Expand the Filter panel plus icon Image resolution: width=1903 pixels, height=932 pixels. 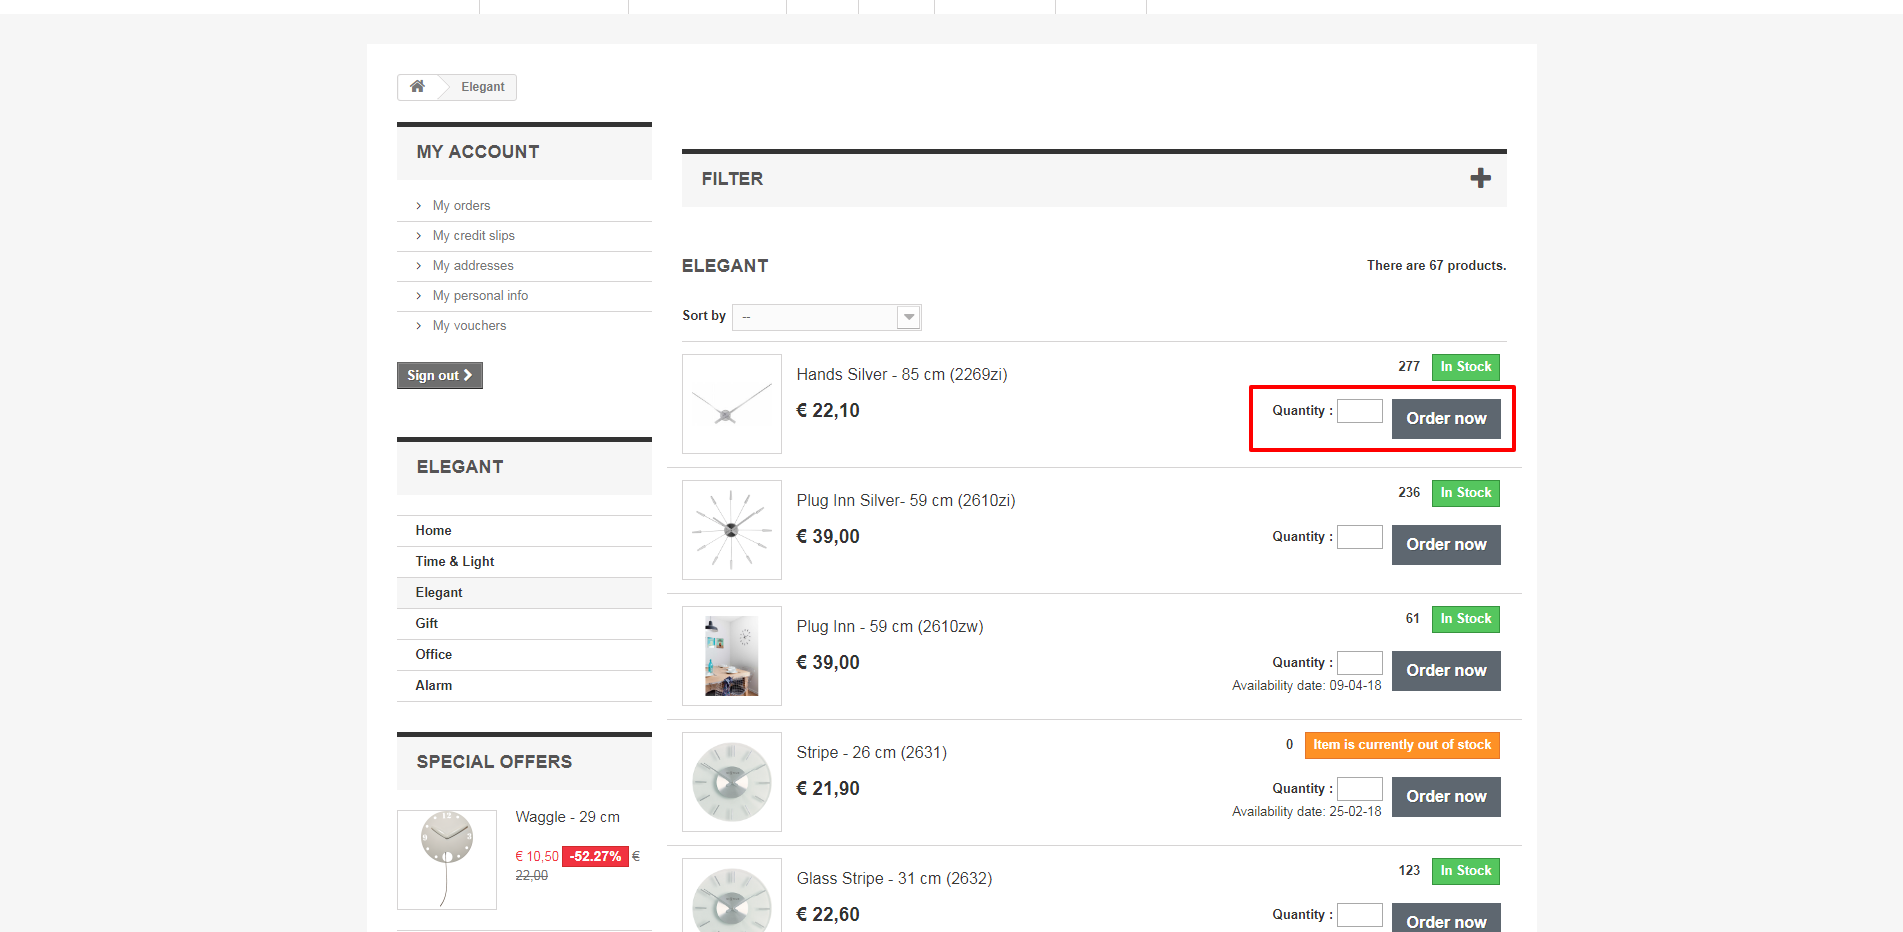click(1480, 179)
